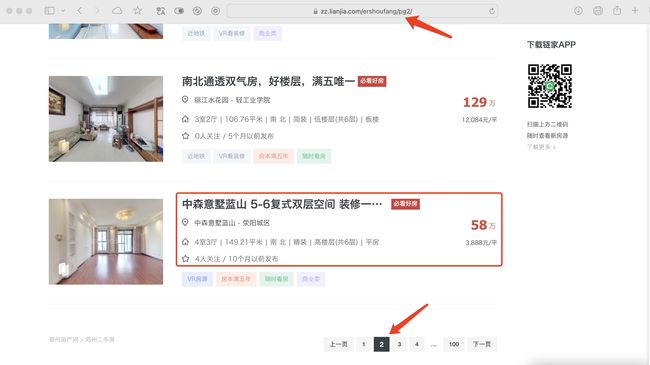The image size is (650, 365).
Task: Toggle the pill-shaped switch extension icon
Action: [179, 11]
